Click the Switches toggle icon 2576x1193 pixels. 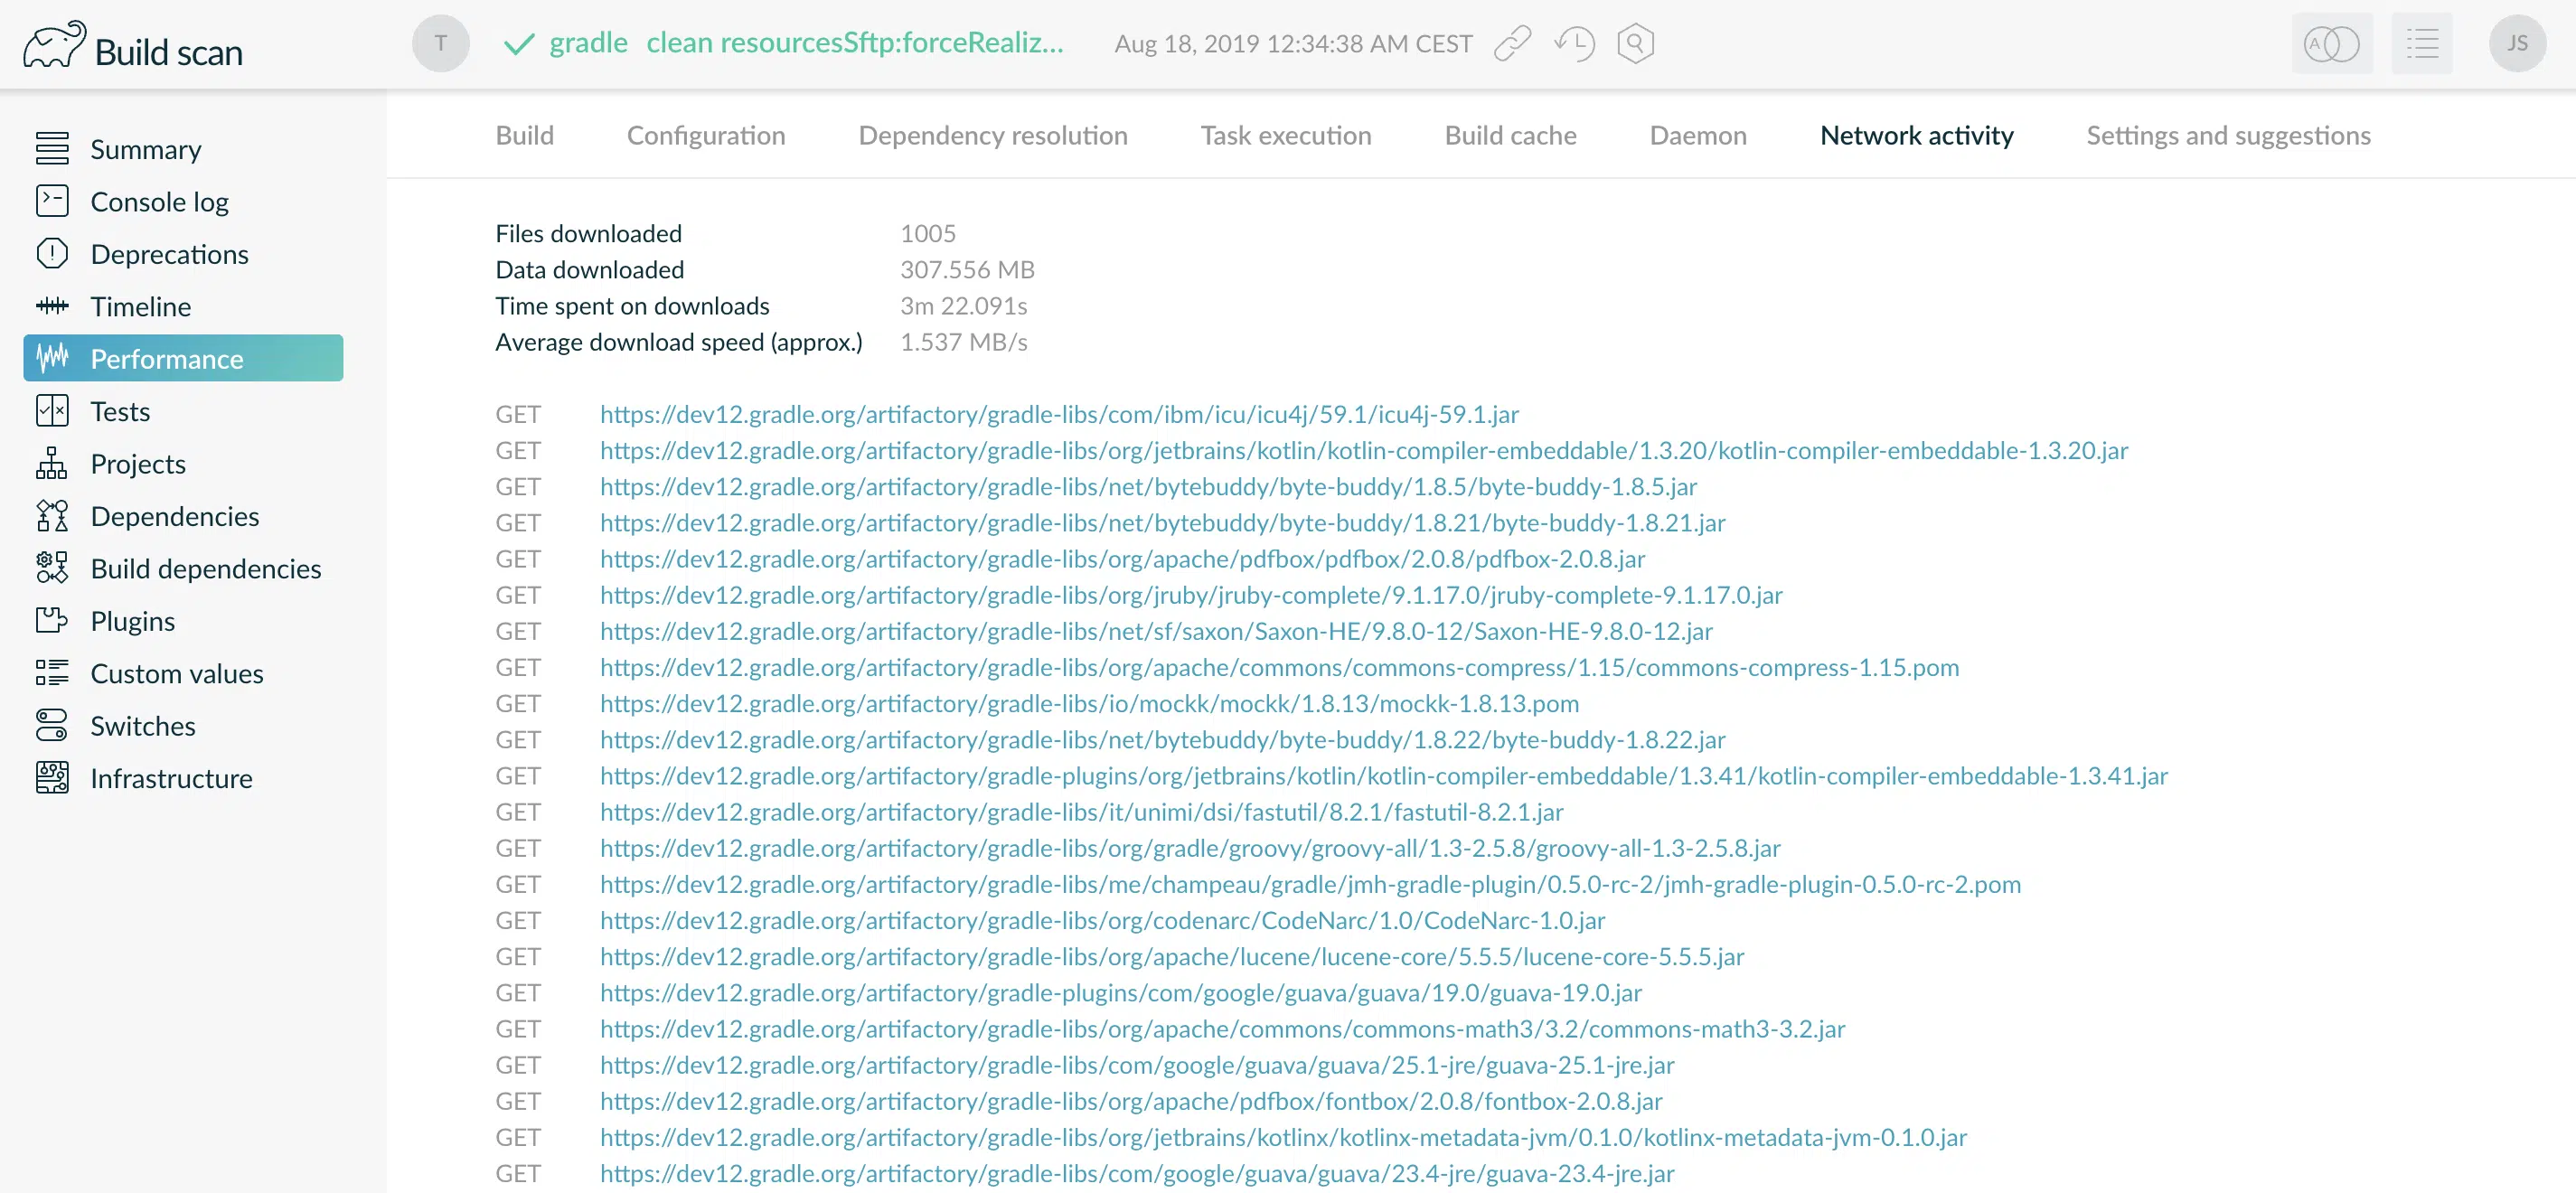[x=52, y=725]
